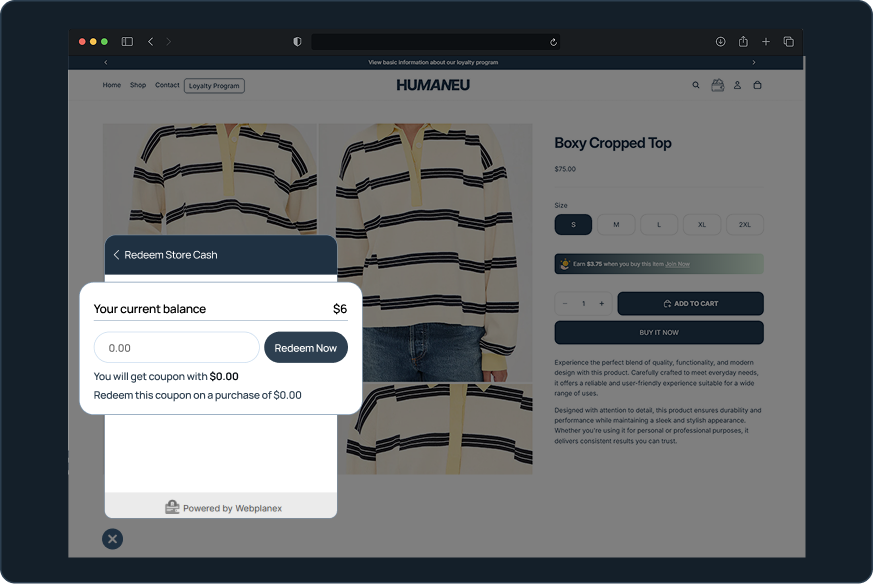Click the Boxy Cropped Top title
Image resolution: width=873 pixels, height=584 pixels.
613,143
